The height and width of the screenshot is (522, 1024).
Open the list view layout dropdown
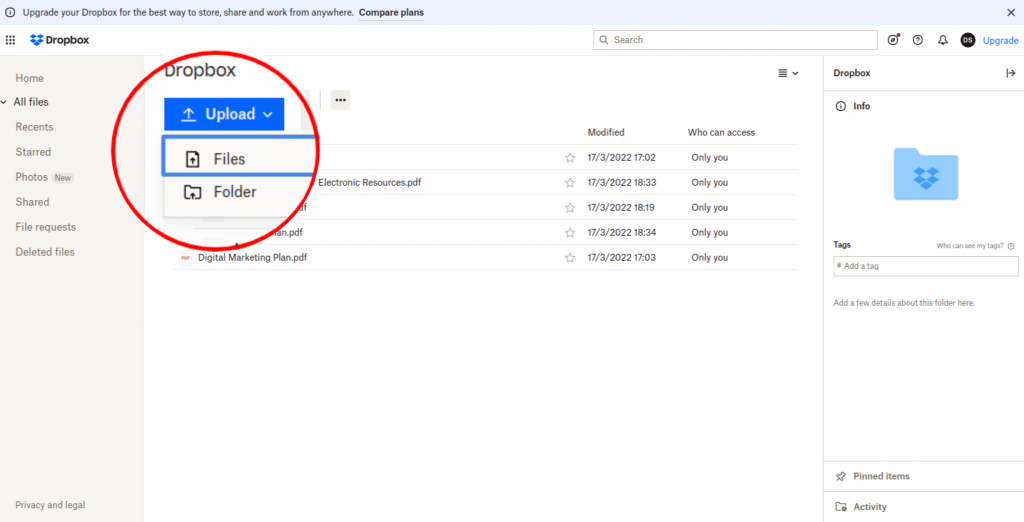click(788, 73)
